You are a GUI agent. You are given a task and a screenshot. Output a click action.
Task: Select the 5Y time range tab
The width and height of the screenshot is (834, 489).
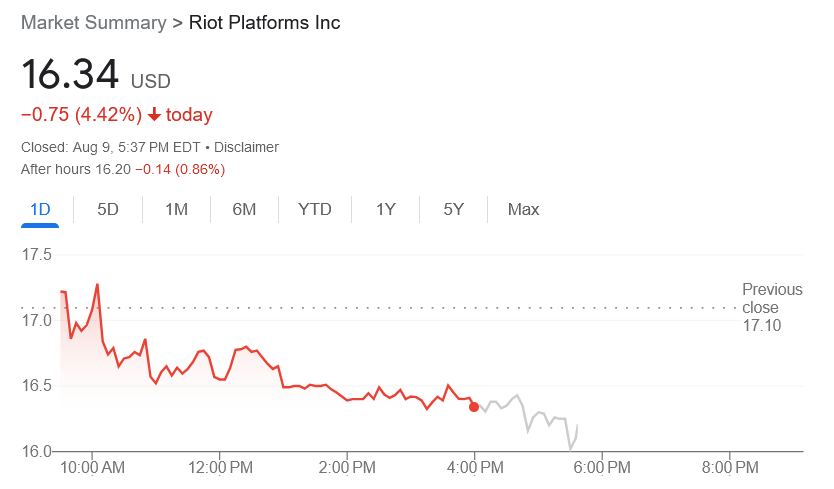point(454,209)
